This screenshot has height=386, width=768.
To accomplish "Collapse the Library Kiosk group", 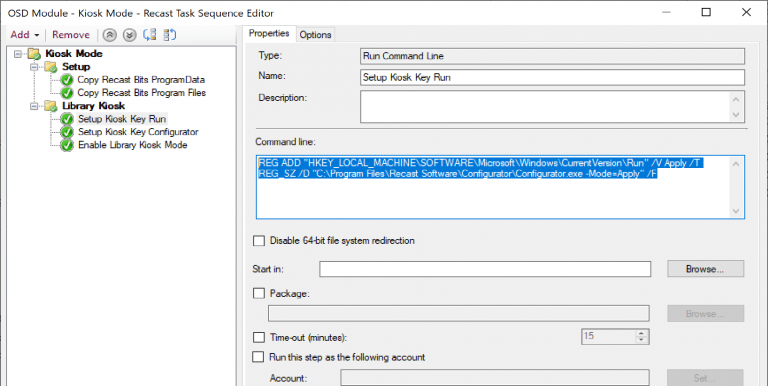I will click(34, 106).
